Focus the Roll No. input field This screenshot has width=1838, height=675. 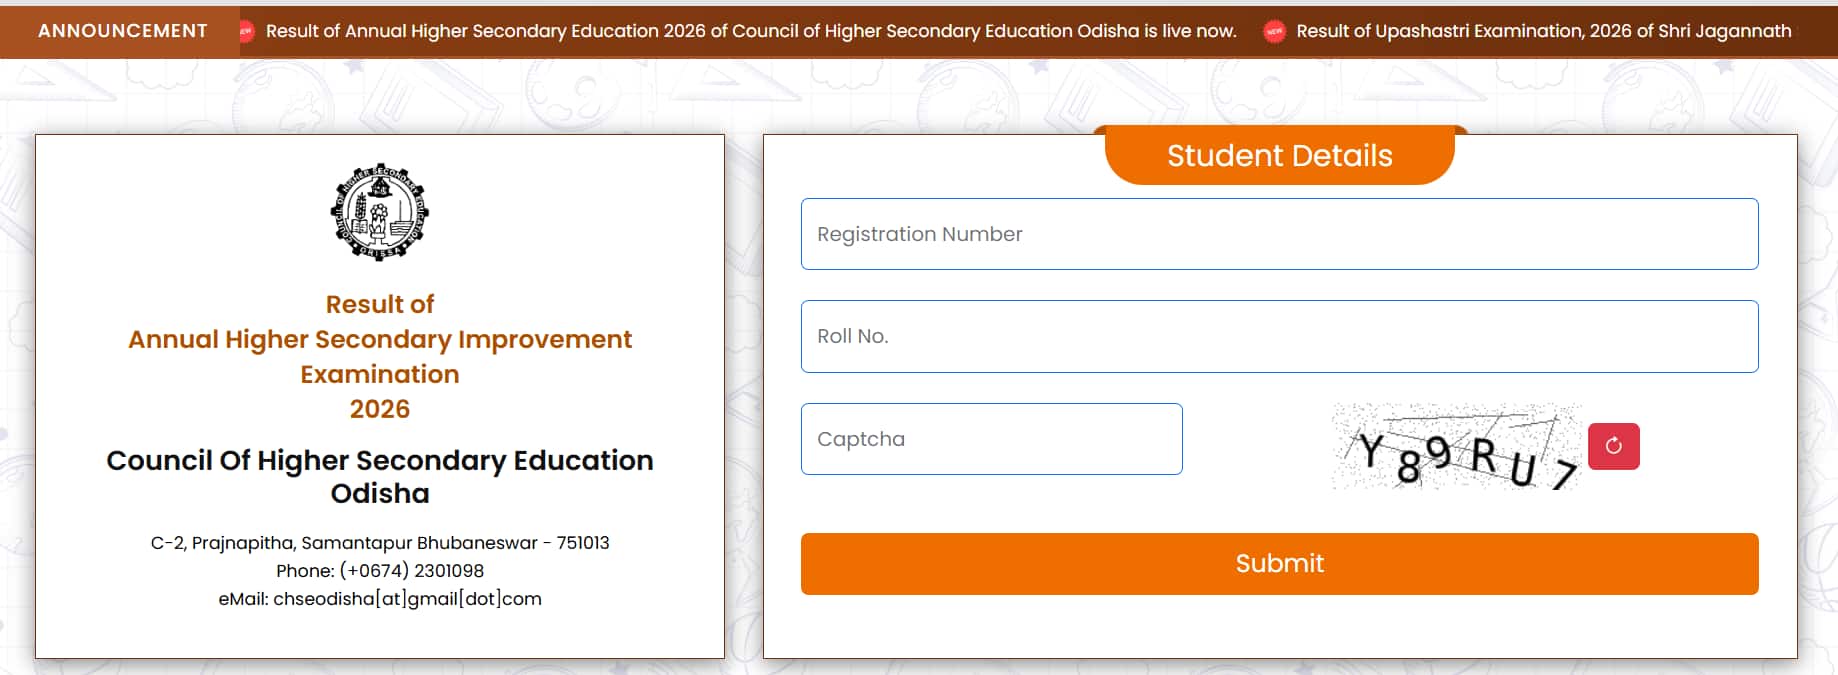(1279, 336)
